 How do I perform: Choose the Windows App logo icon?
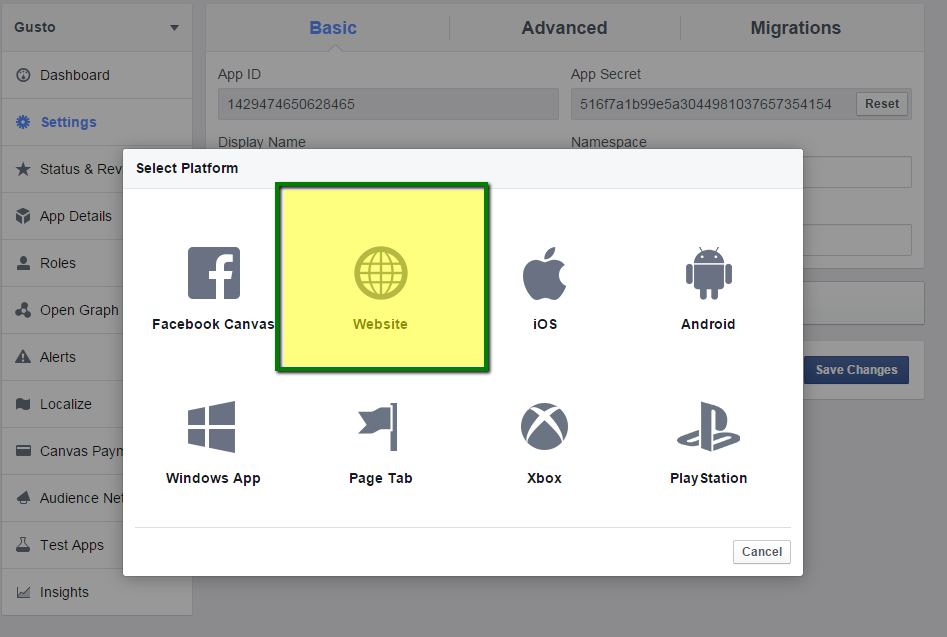point(211,427)
